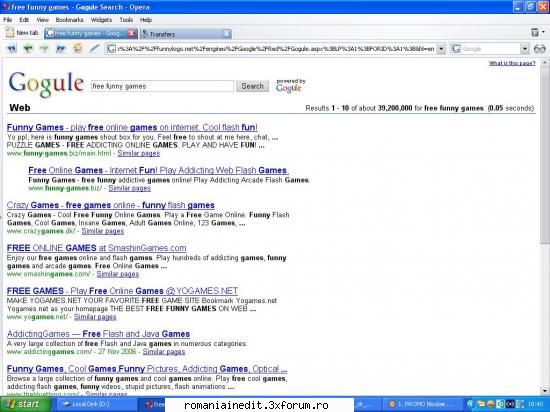Open 'FREE ONLINE GAMES at SmashinGames.com' result
Viewport: 550px width, 412px height.
tap(96, 248)
